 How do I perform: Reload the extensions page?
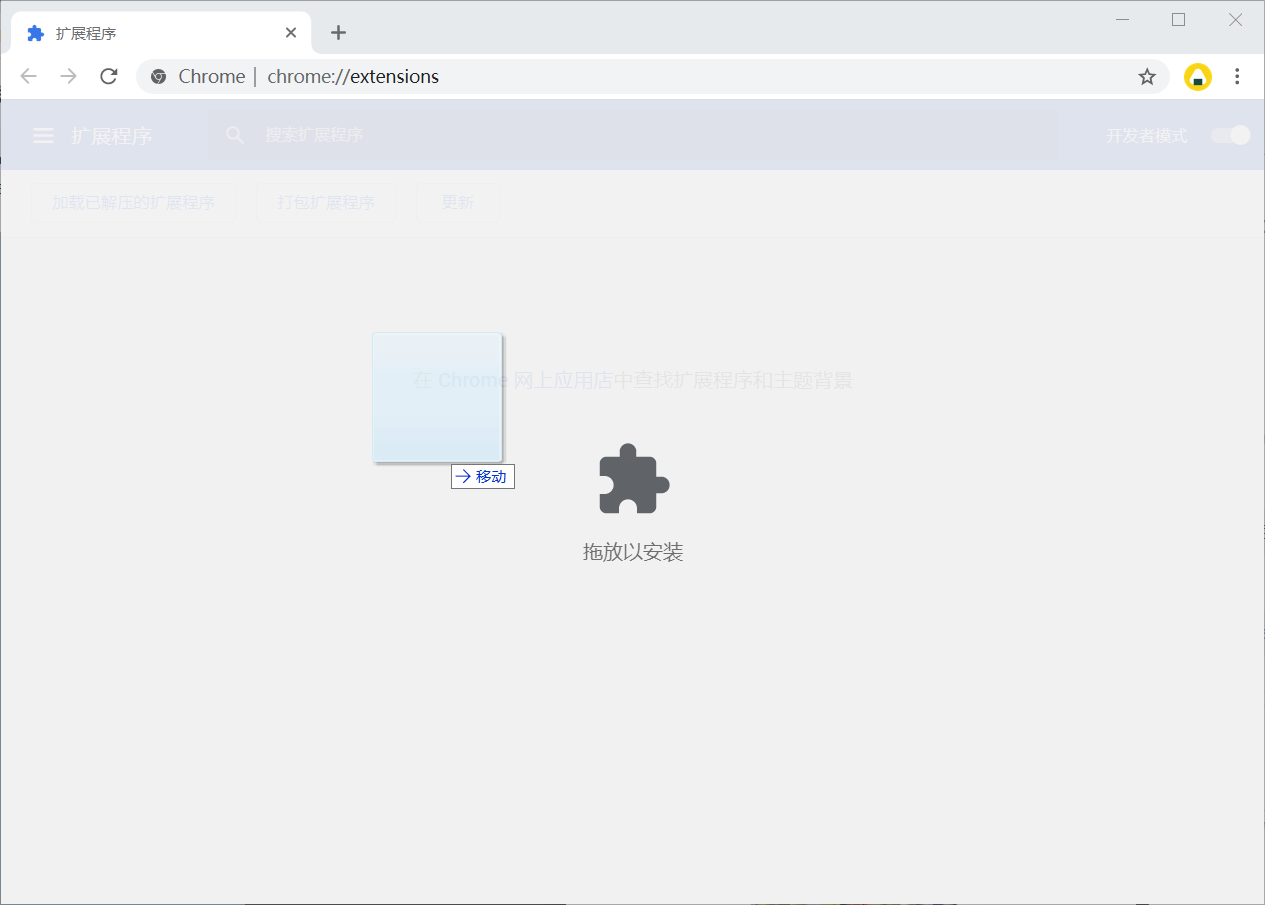(109, 77)
